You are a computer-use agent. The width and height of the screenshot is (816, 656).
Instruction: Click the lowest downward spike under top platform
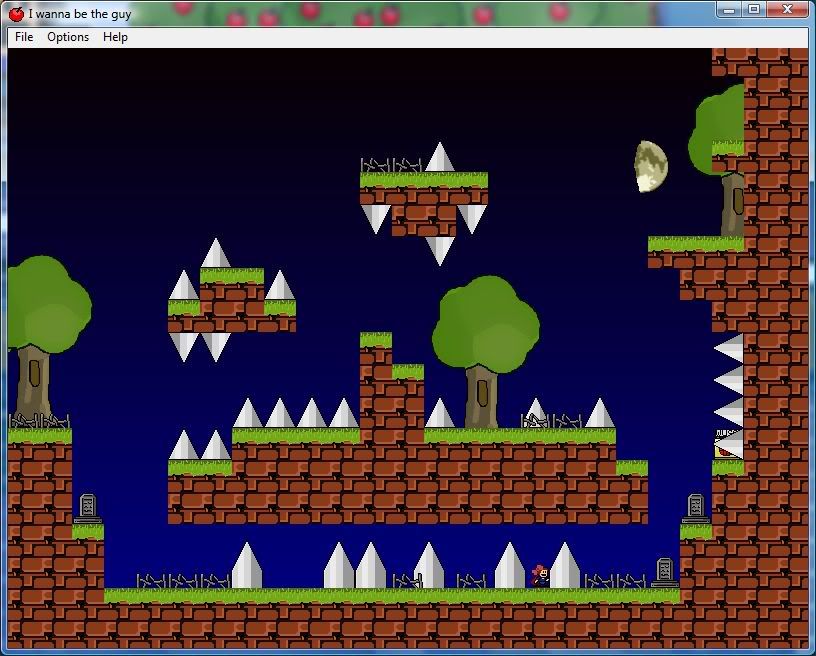tap(440, 251)
